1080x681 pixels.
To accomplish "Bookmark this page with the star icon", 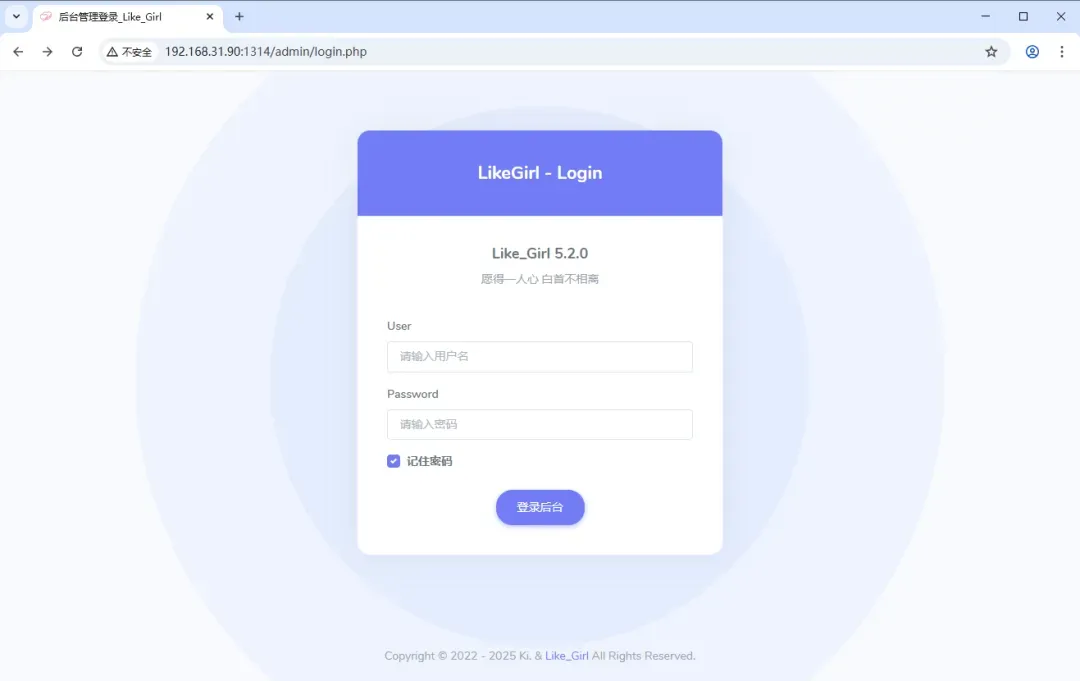I will tap(991, 52).
